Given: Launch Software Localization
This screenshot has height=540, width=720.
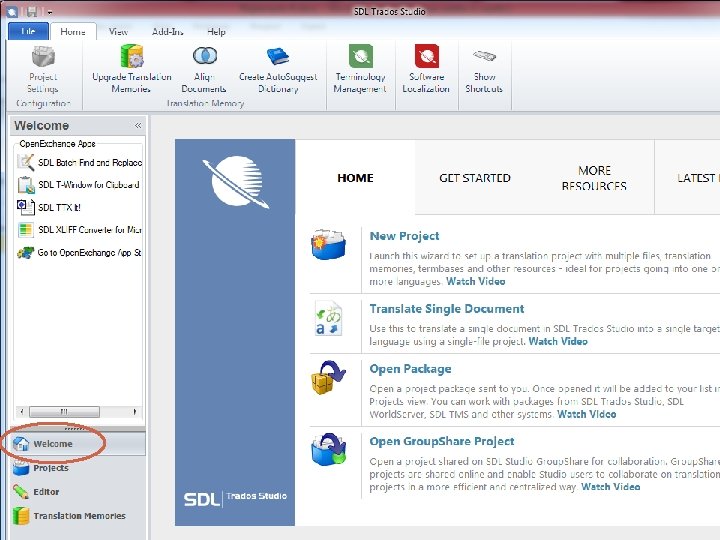Looking at the screenshot, I should coord(426,69).
